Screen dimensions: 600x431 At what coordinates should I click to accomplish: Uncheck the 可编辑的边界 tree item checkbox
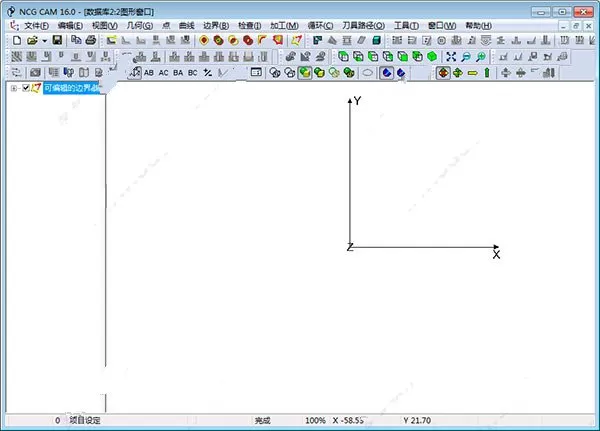pos(26,88)
